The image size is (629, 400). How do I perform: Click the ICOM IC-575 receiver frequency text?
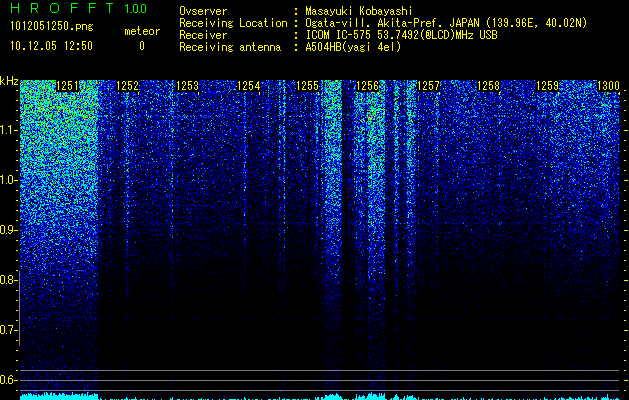[401, 35]
